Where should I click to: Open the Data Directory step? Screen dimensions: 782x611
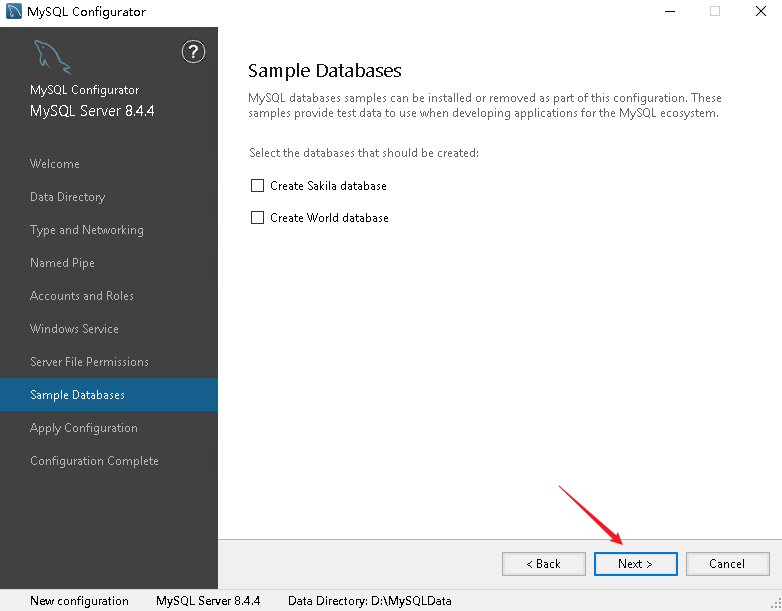[67, 197]
